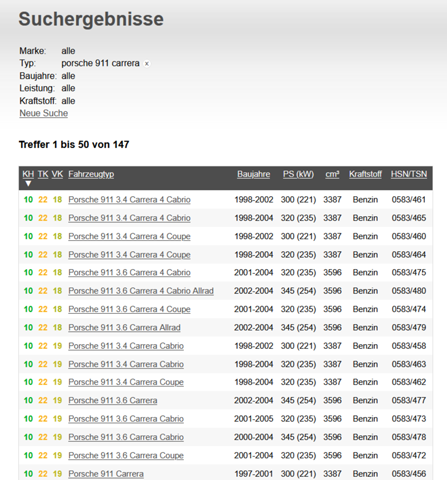
Task: Sort results by Fahrzeugtyp header
Action: point(91,174)
